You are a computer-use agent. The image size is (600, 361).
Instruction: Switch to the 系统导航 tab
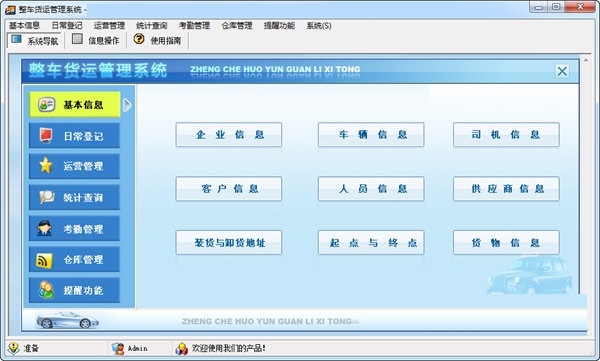(x=34, y=41)
